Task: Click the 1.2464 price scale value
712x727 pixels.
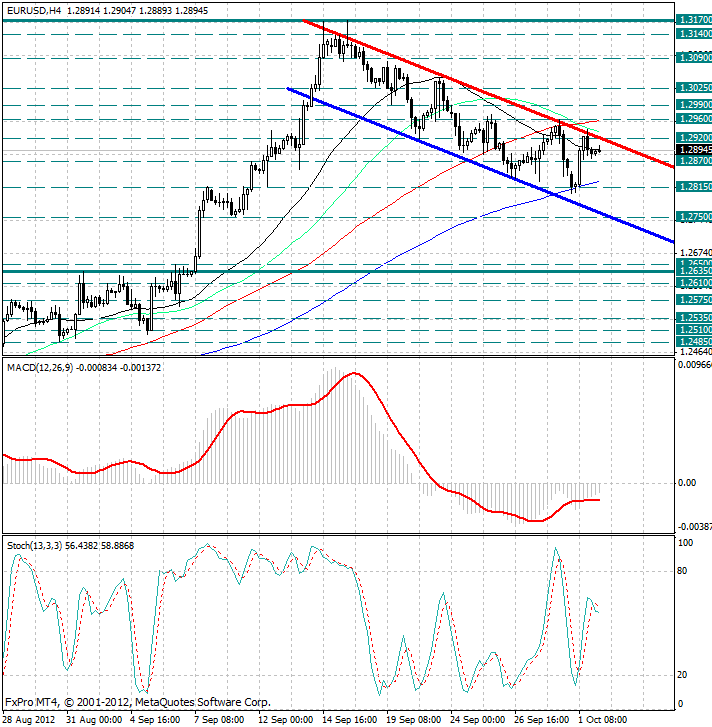Action: tap(695, 351)
